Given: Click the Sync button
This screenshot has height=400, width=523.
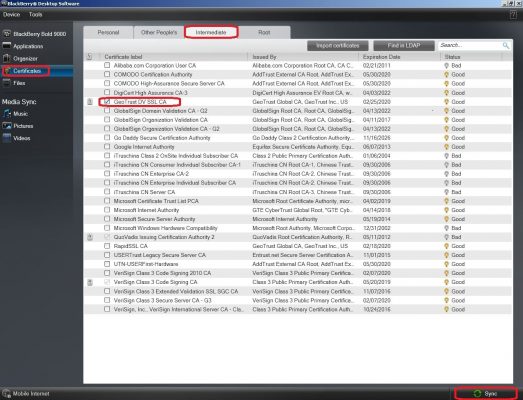Looking at the screenshot, I should (485, 394).
